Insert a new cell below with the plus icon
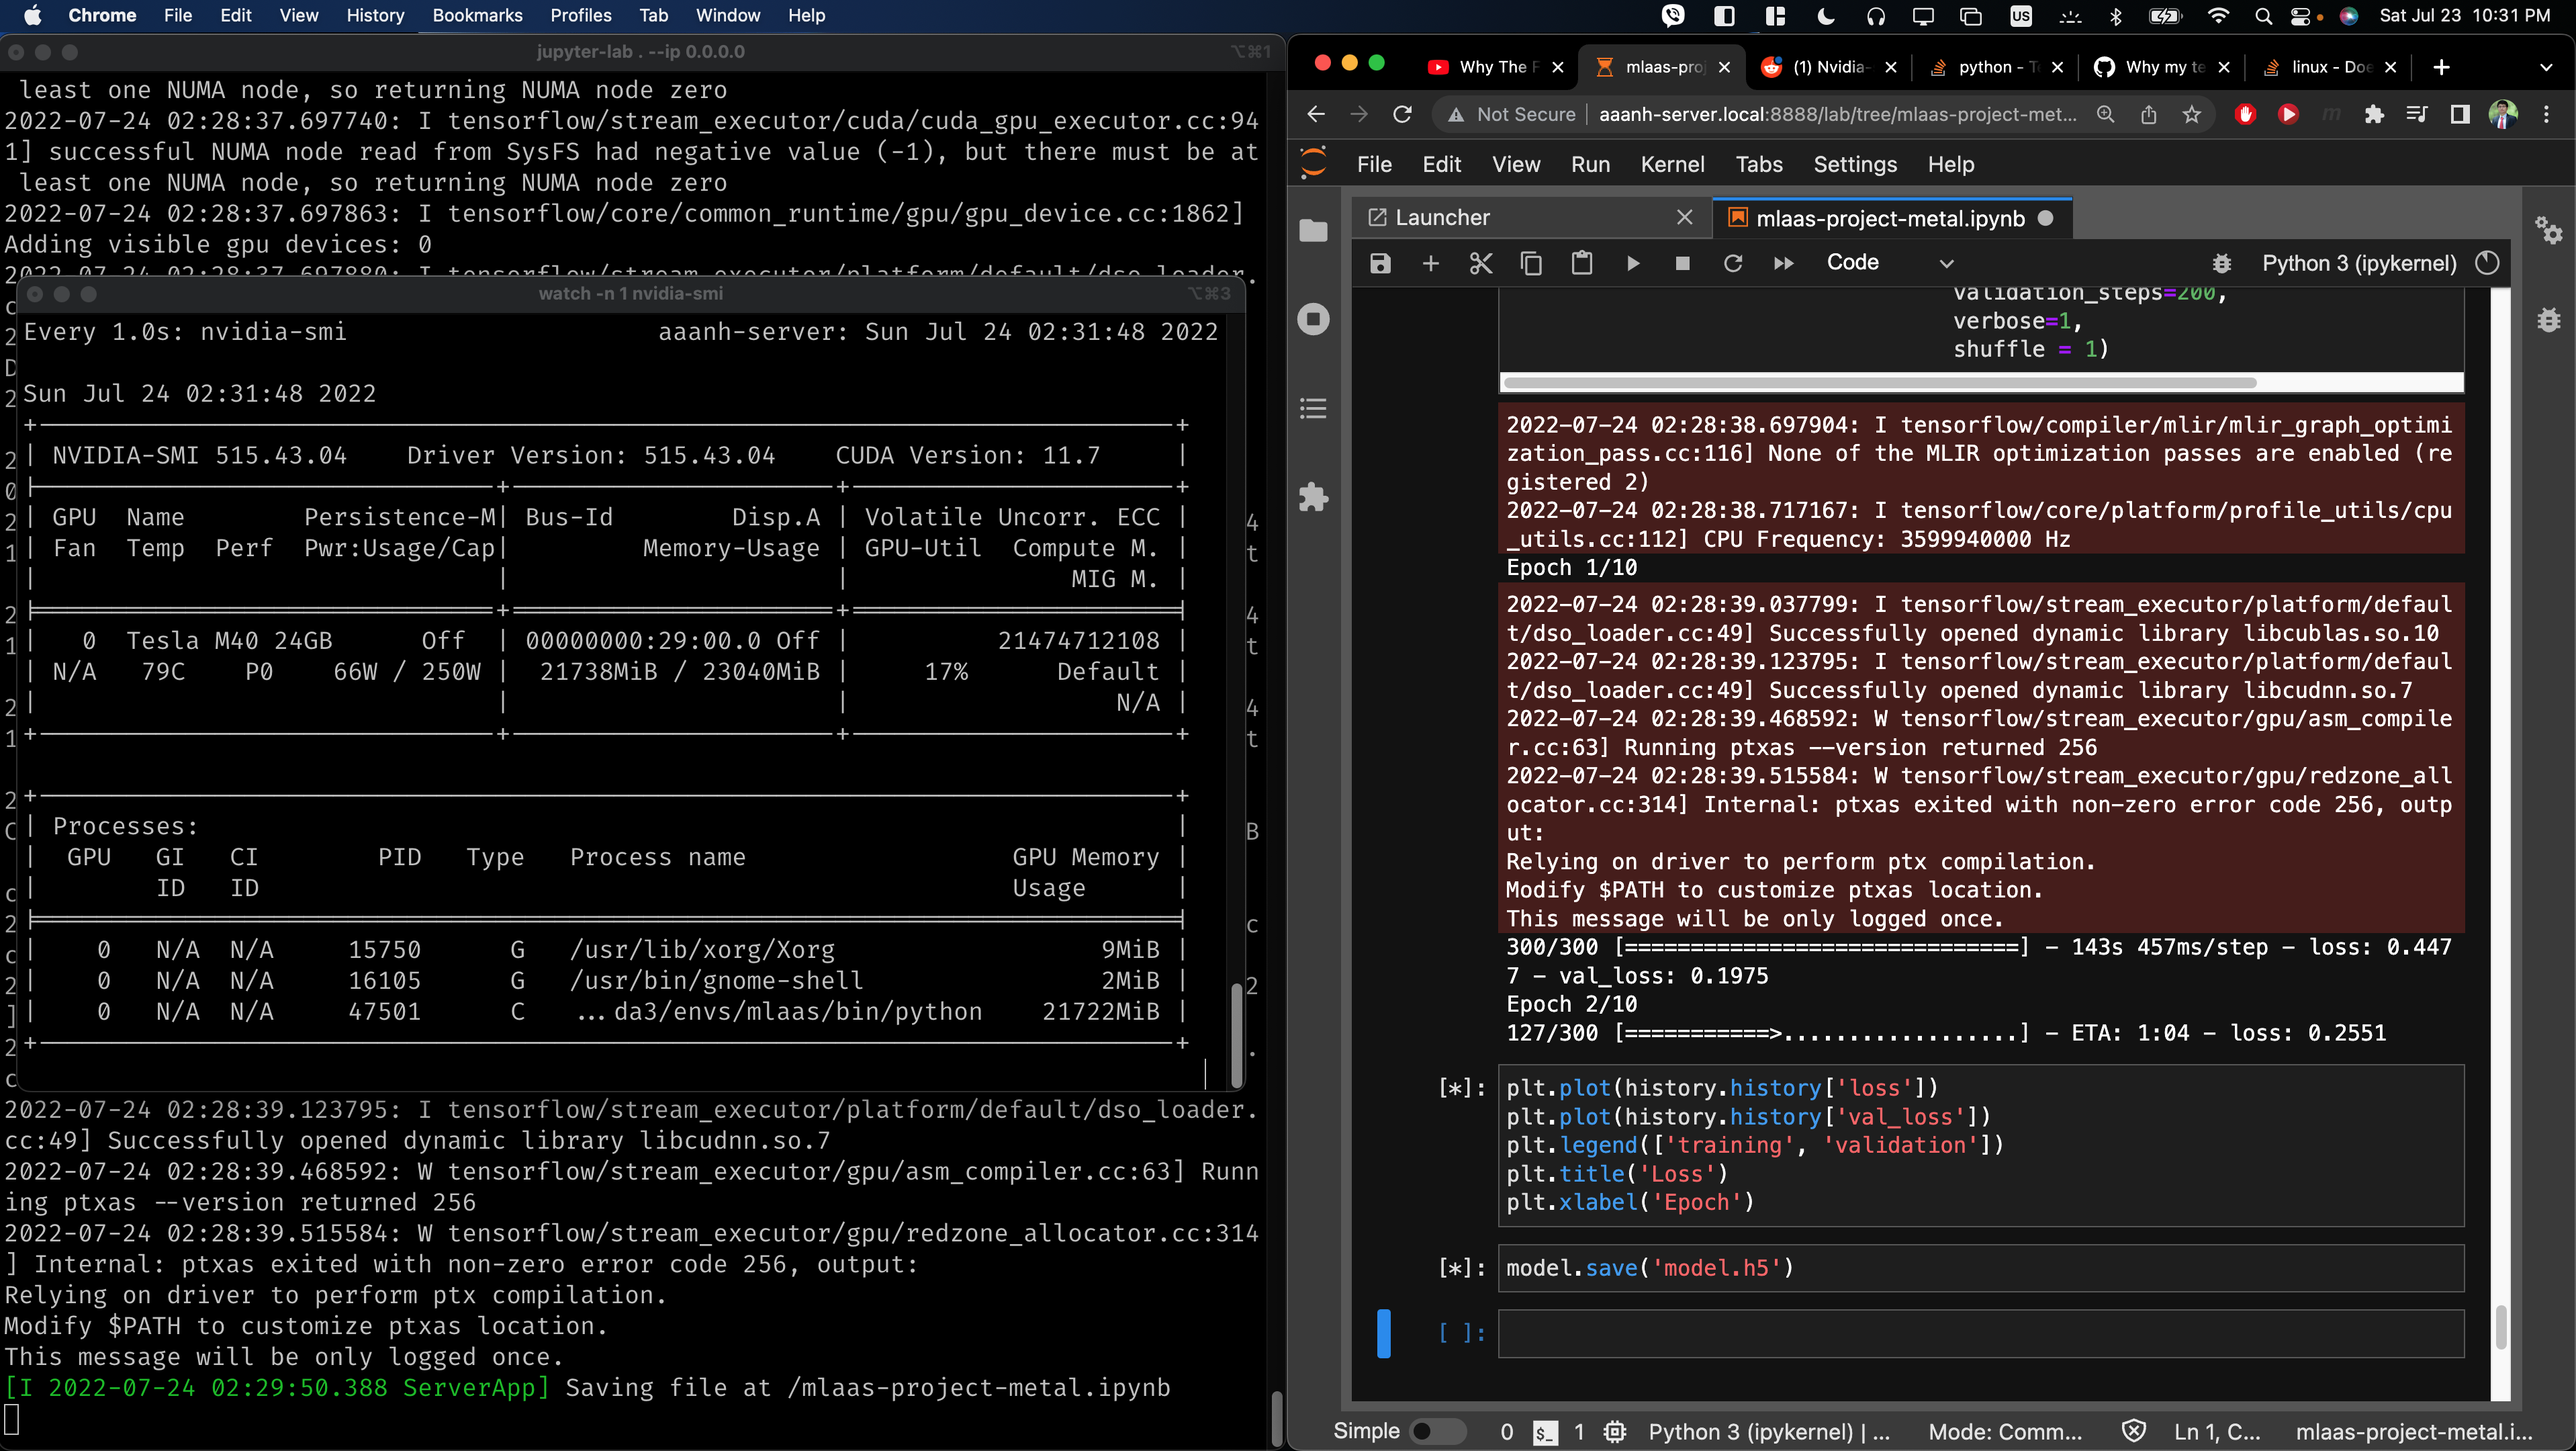Screen dimensions: 2576x1451 click(1430, 263)
